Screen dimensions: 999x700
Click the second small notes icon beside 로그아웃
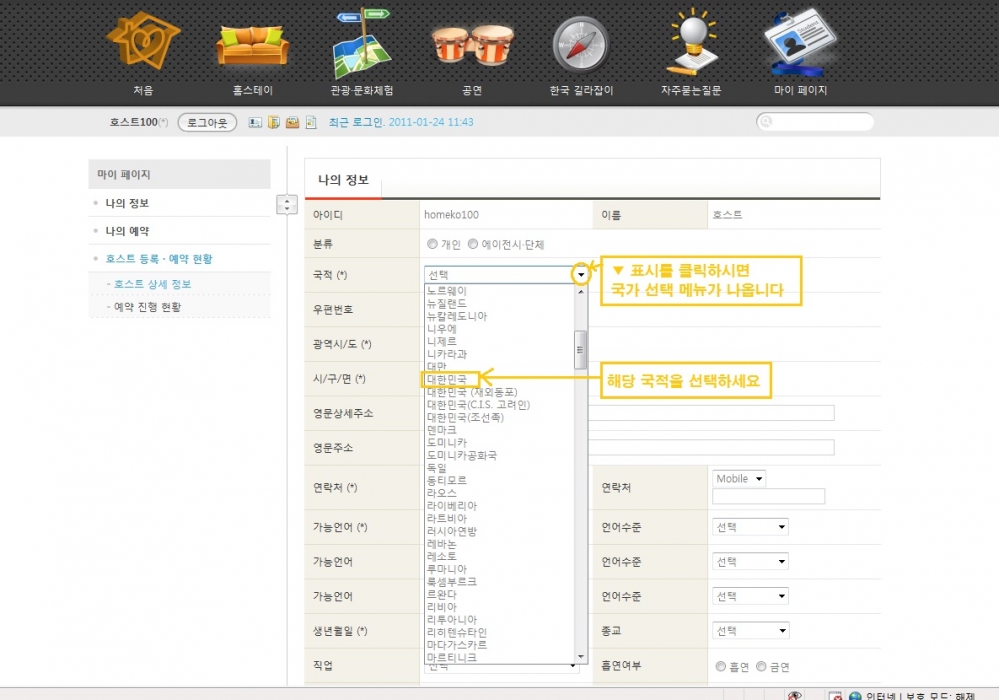[x=274, y=122]
